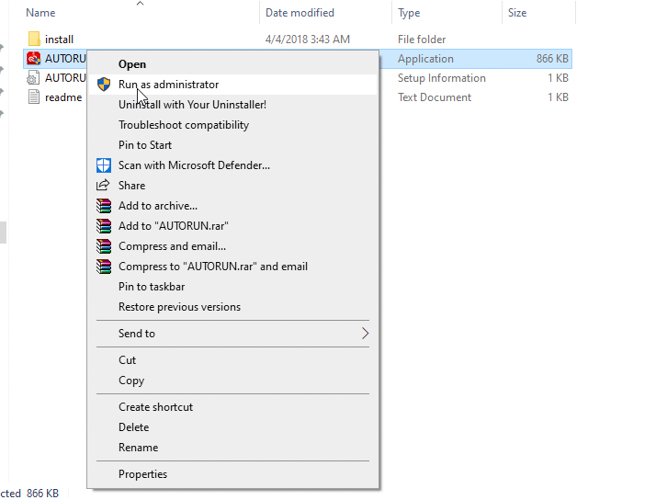
Task: Click the WinRAR icon beside Add to archive
Action: (103, 206)
